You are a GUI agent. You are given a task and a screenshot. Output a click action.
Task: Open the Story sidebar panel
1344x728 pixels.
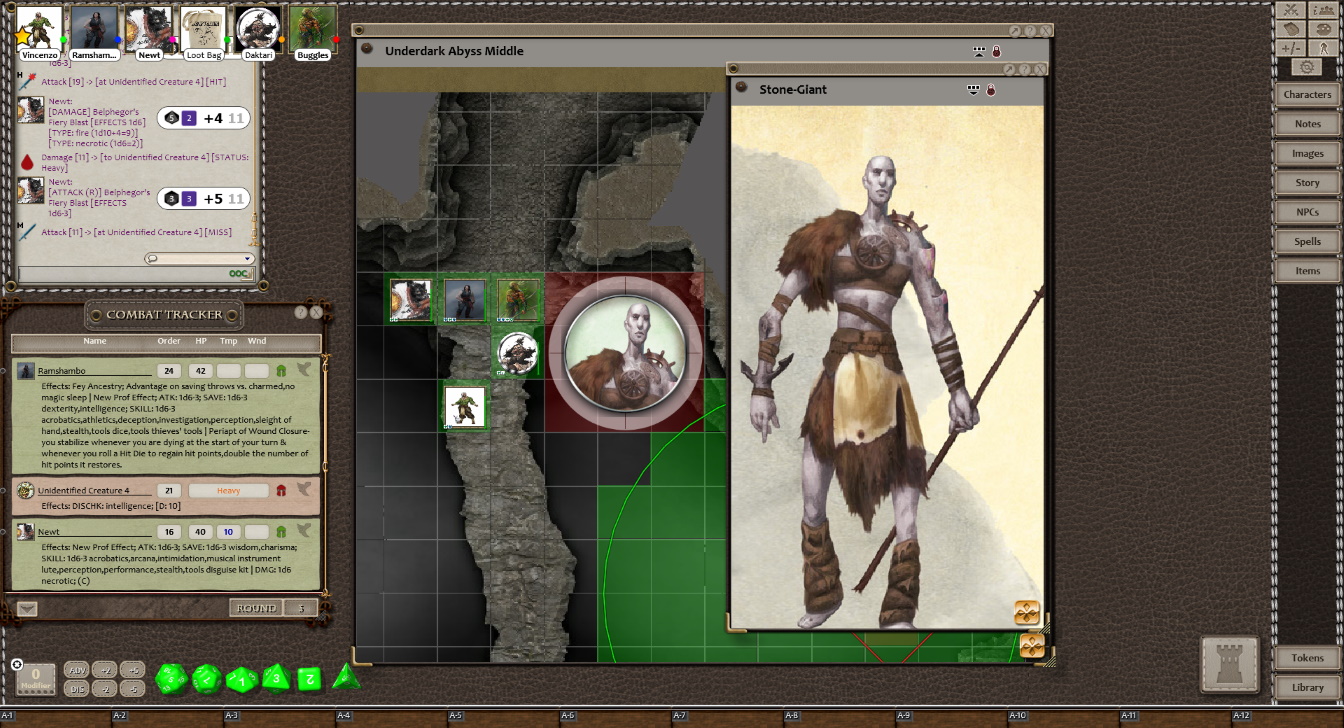[1307, 183]
